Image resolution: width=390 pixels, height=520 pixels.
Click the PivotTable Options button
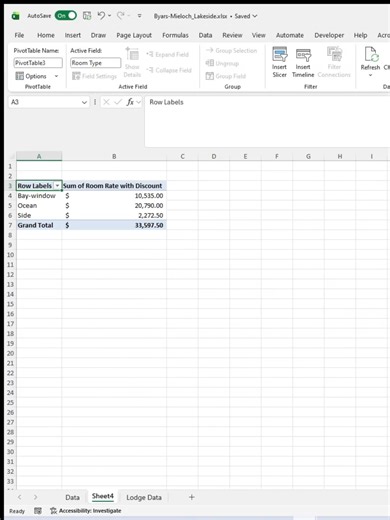pos(31,76)
